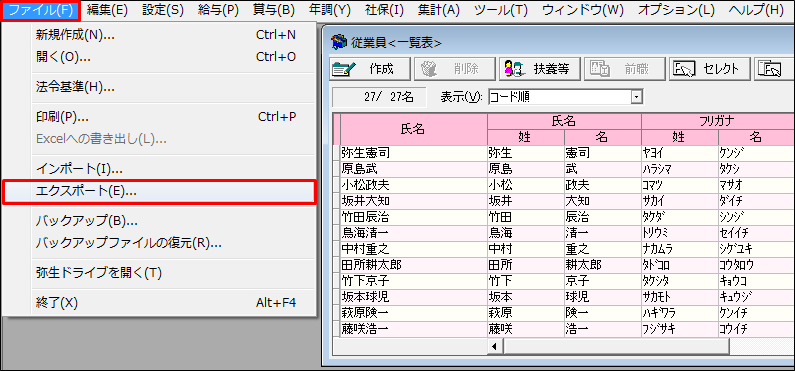The image size is (795, 371).
Task: Select the 中村重之 name cell
Action: (x=413, y=249)
